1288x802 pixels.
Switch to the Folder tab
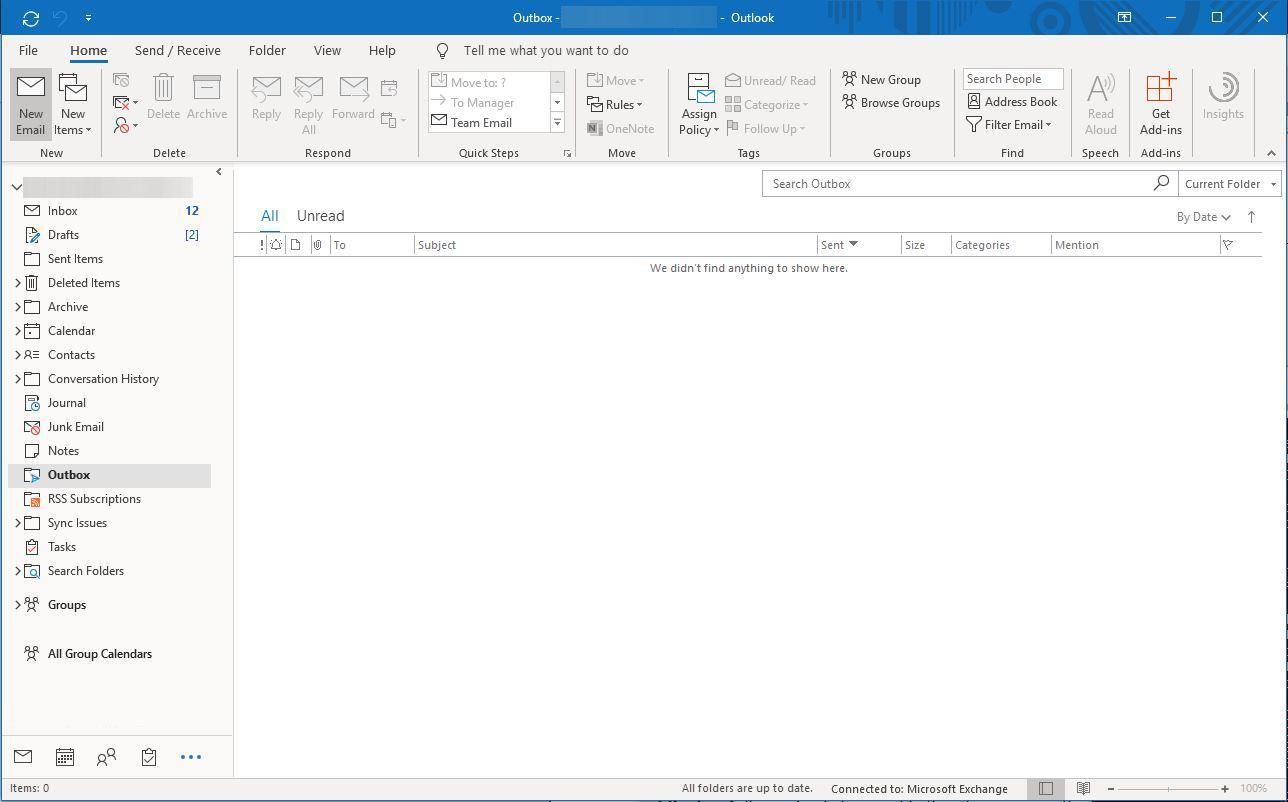coord(267,51)
